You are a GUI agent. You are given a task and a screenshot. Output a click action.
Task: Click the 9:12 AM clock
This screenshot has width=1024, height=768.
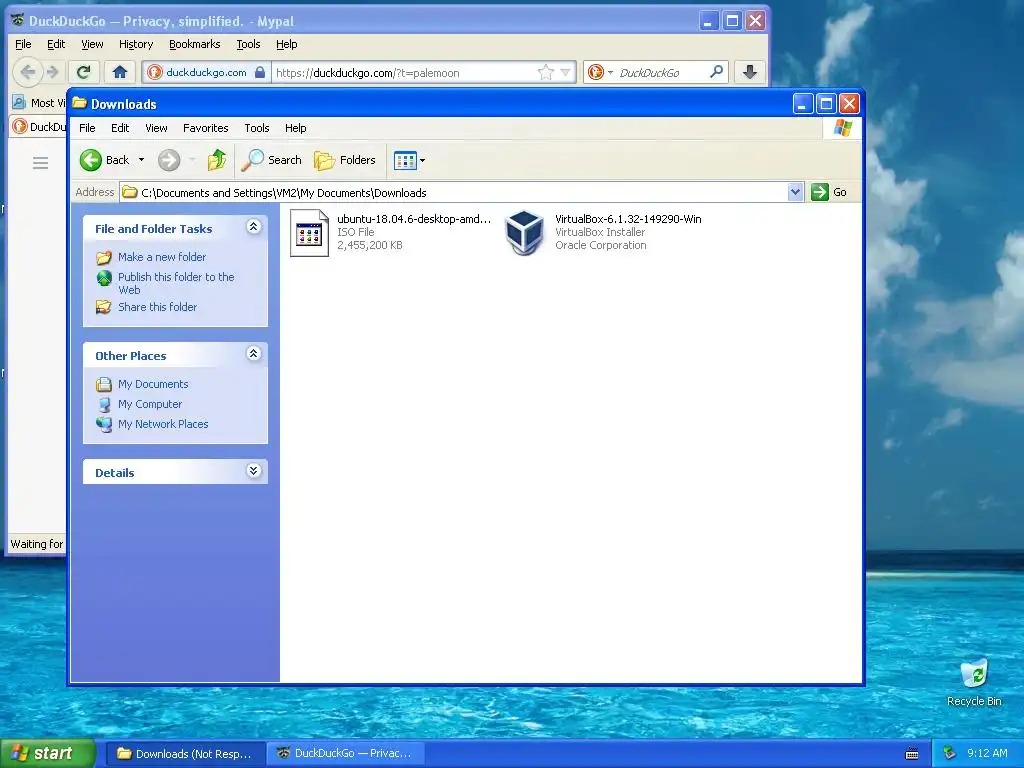click(x=987, y=754)
